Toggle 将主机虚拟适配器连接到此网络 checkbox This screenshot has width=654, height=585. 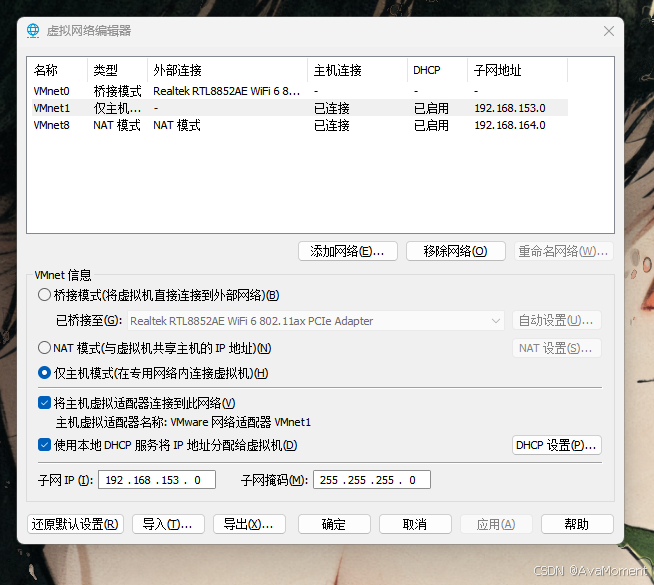coord(44,403)
